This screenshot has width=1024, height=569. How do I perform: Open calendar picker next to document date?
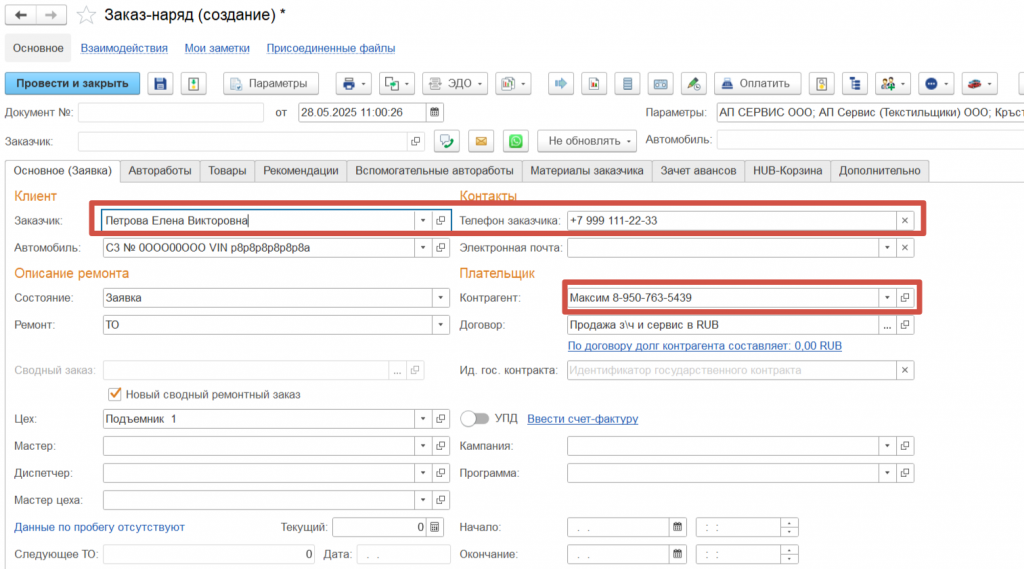(x=433, y=112)
